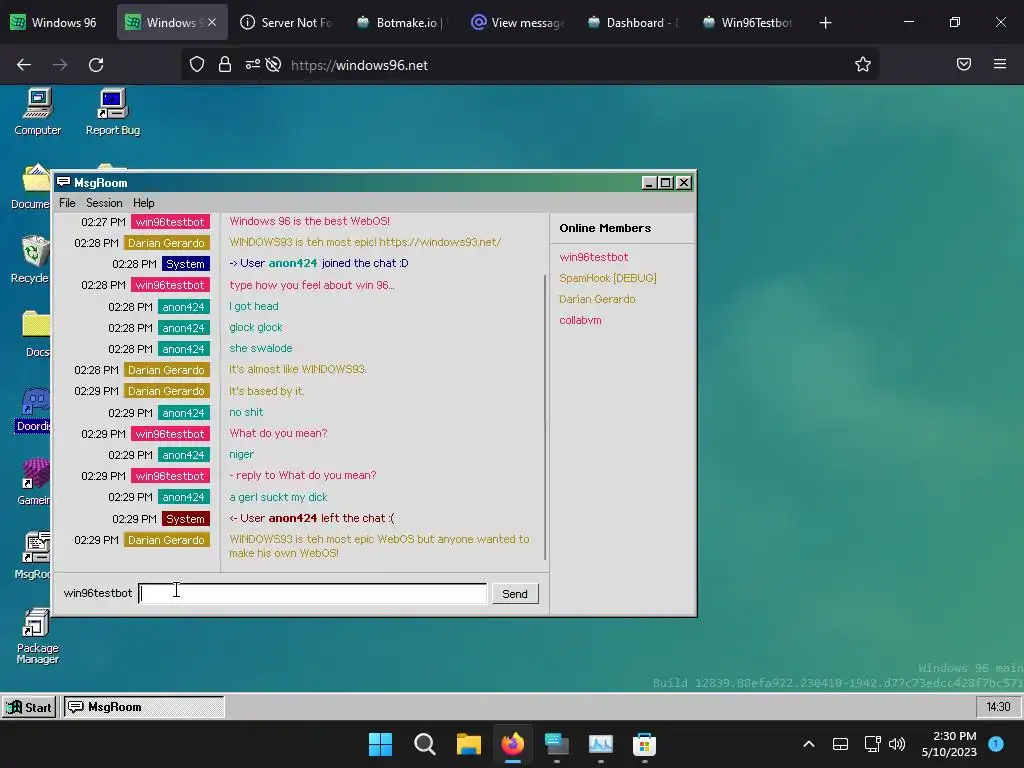1024x768 pixels.
Task: Open the Documents folder desktop icon
Action: [x=31, y=186]
